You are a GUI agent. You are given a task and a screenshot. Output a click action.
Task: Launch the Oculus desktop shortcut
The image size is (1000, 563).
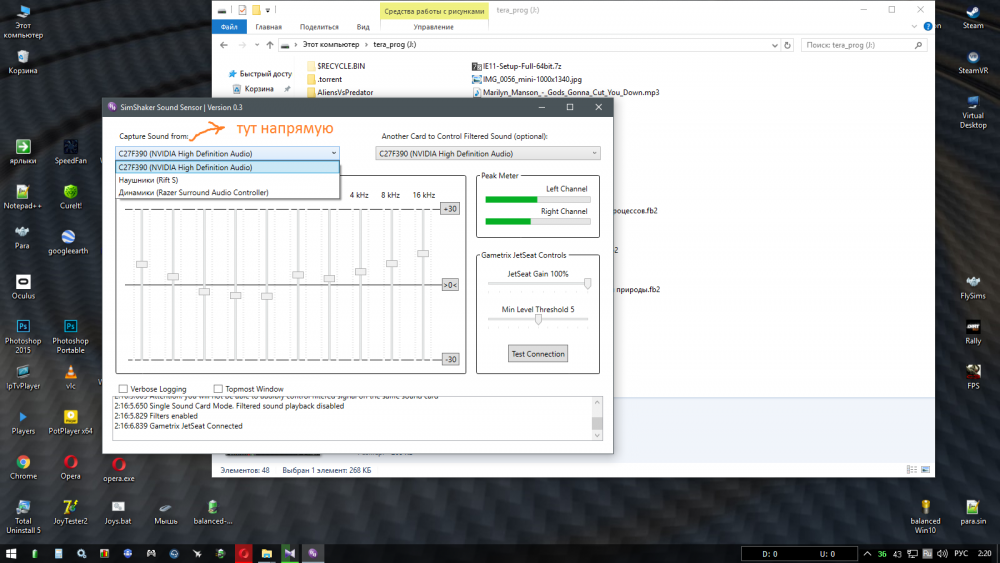click(x=23, y=286)
